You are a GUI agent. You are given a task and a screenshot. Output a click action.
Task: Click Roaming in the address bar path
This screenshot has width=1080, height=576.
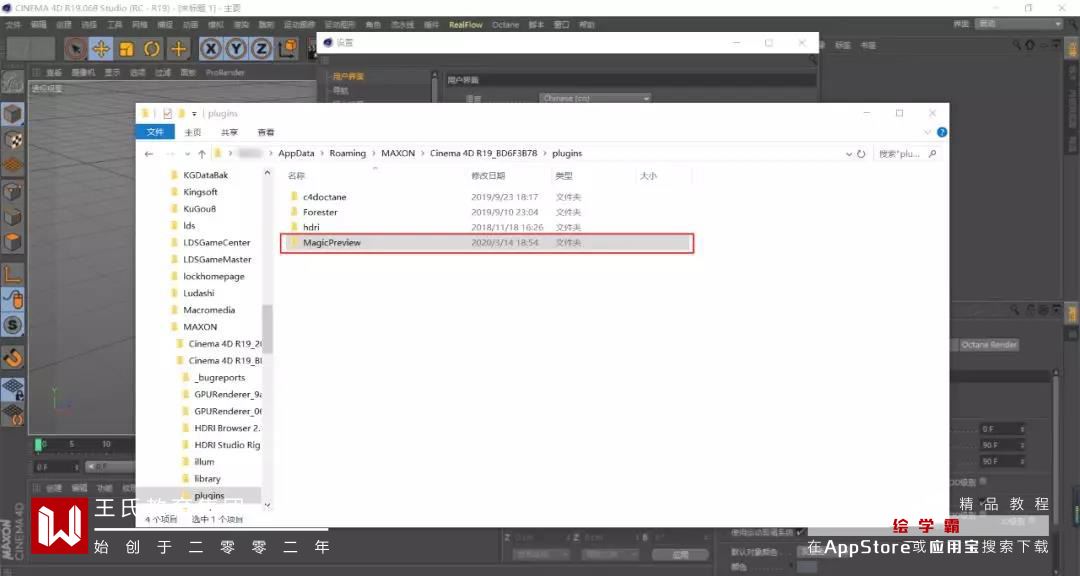pyautogui.click(x=347, y=153)
